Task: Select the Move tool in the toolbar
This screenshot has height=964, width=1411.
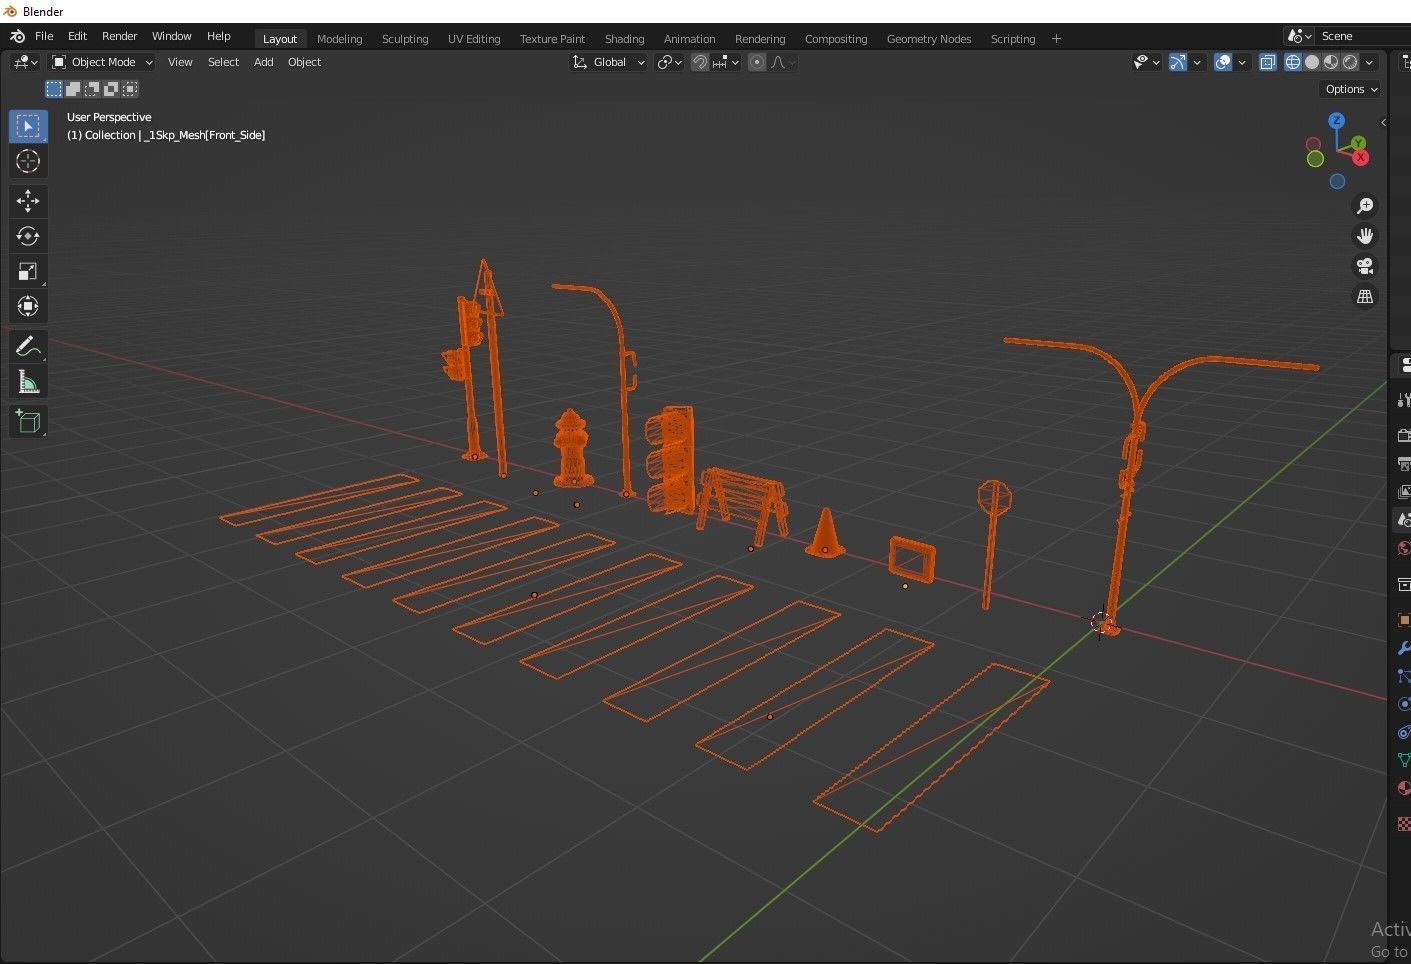Action: tap(28, 201)
